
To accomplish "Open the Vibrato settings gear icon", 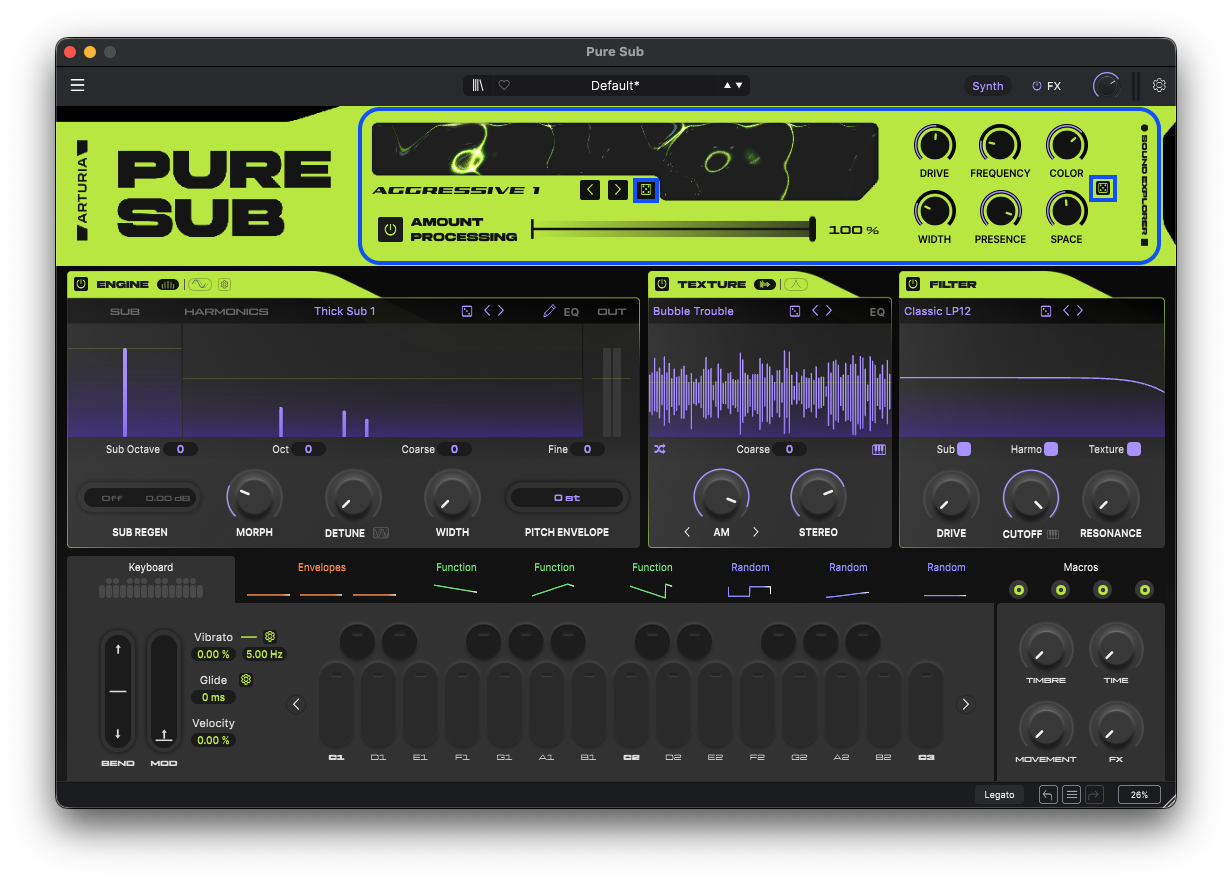I will pyautogui.click(x=270, y=636).
